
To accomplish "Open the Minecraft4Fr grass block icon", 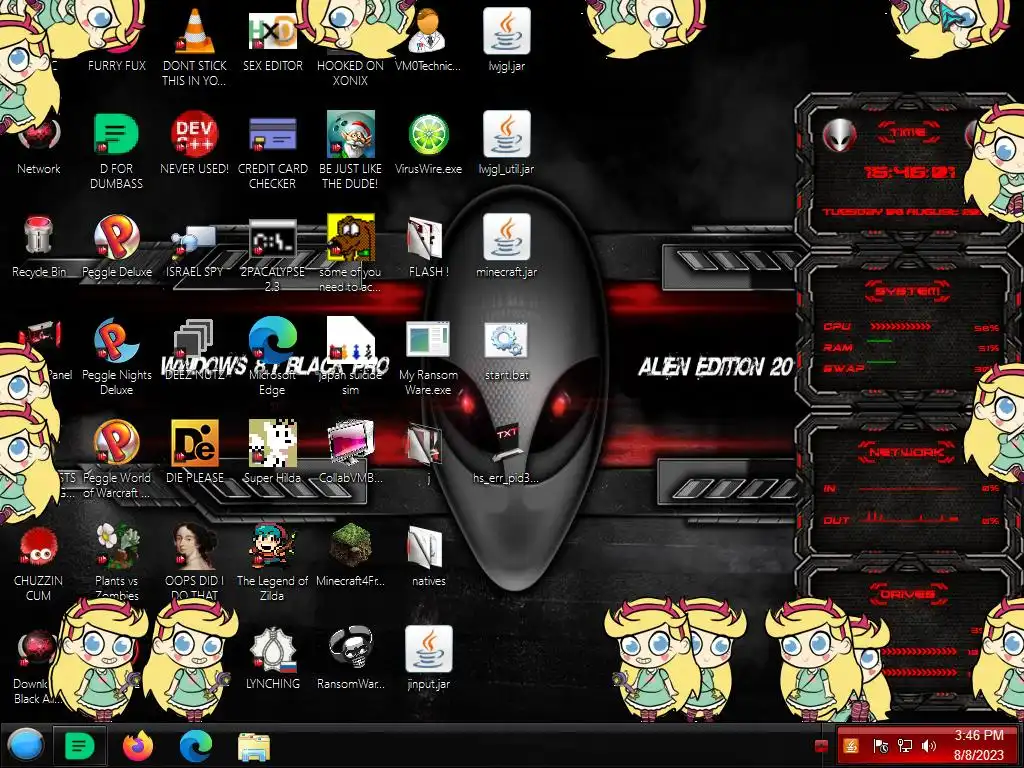I will pyautogui.click(x=351, y=546).
